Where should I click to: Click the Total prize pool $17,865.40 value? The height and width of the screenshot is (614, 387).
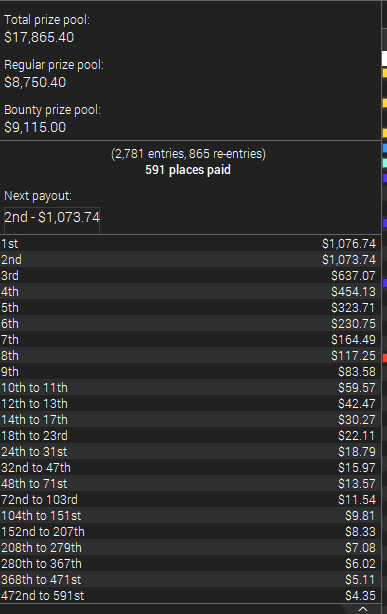tap(39, 37)
